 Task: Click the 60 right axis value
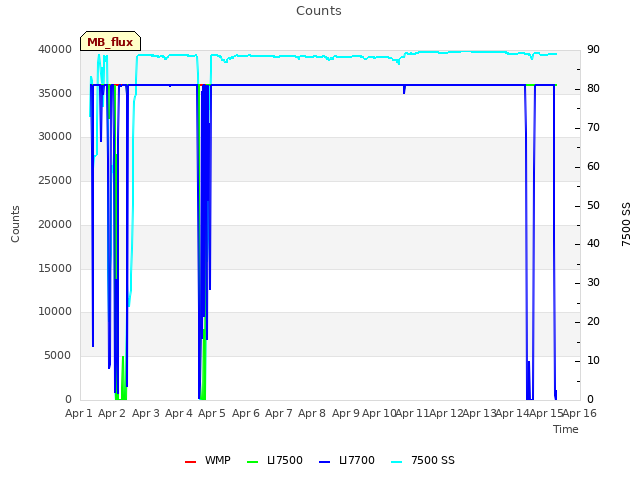[x=593, y=167]
